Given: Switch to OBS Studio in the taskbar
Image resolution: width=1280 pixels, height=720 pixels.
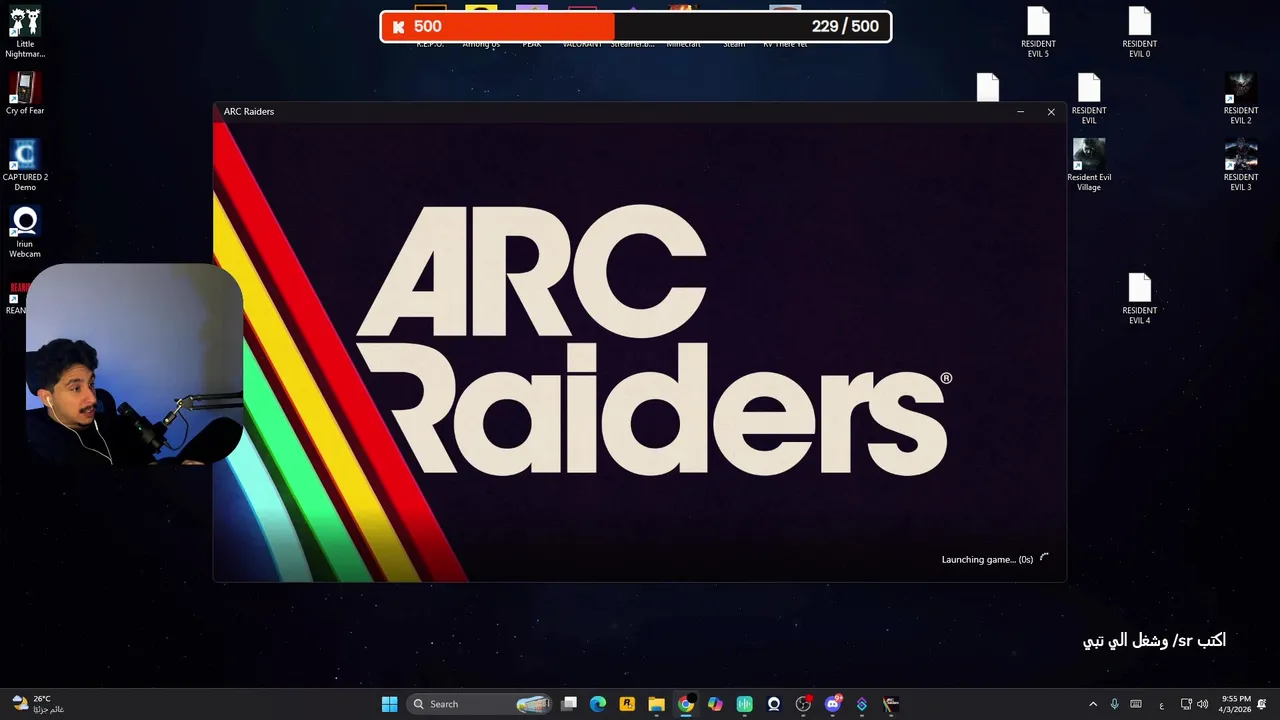Looking at the screenshot, I should point(803,704).
